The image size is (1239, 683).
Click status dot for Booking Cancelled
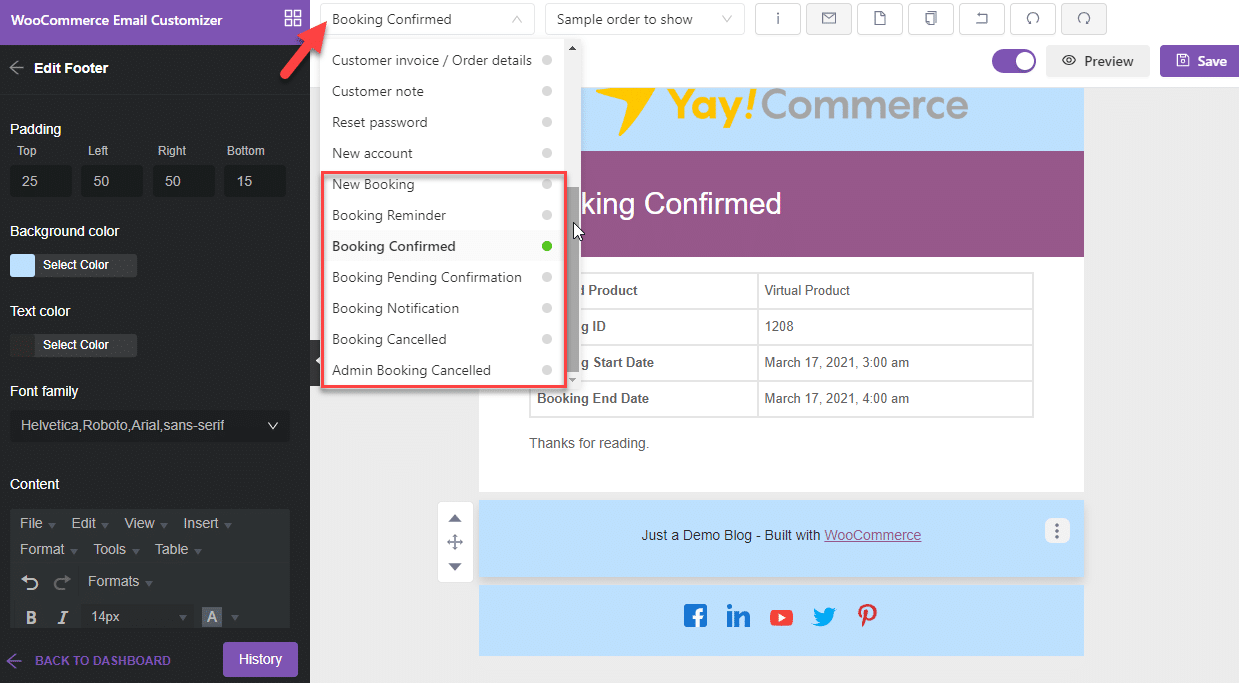point(547,339)
